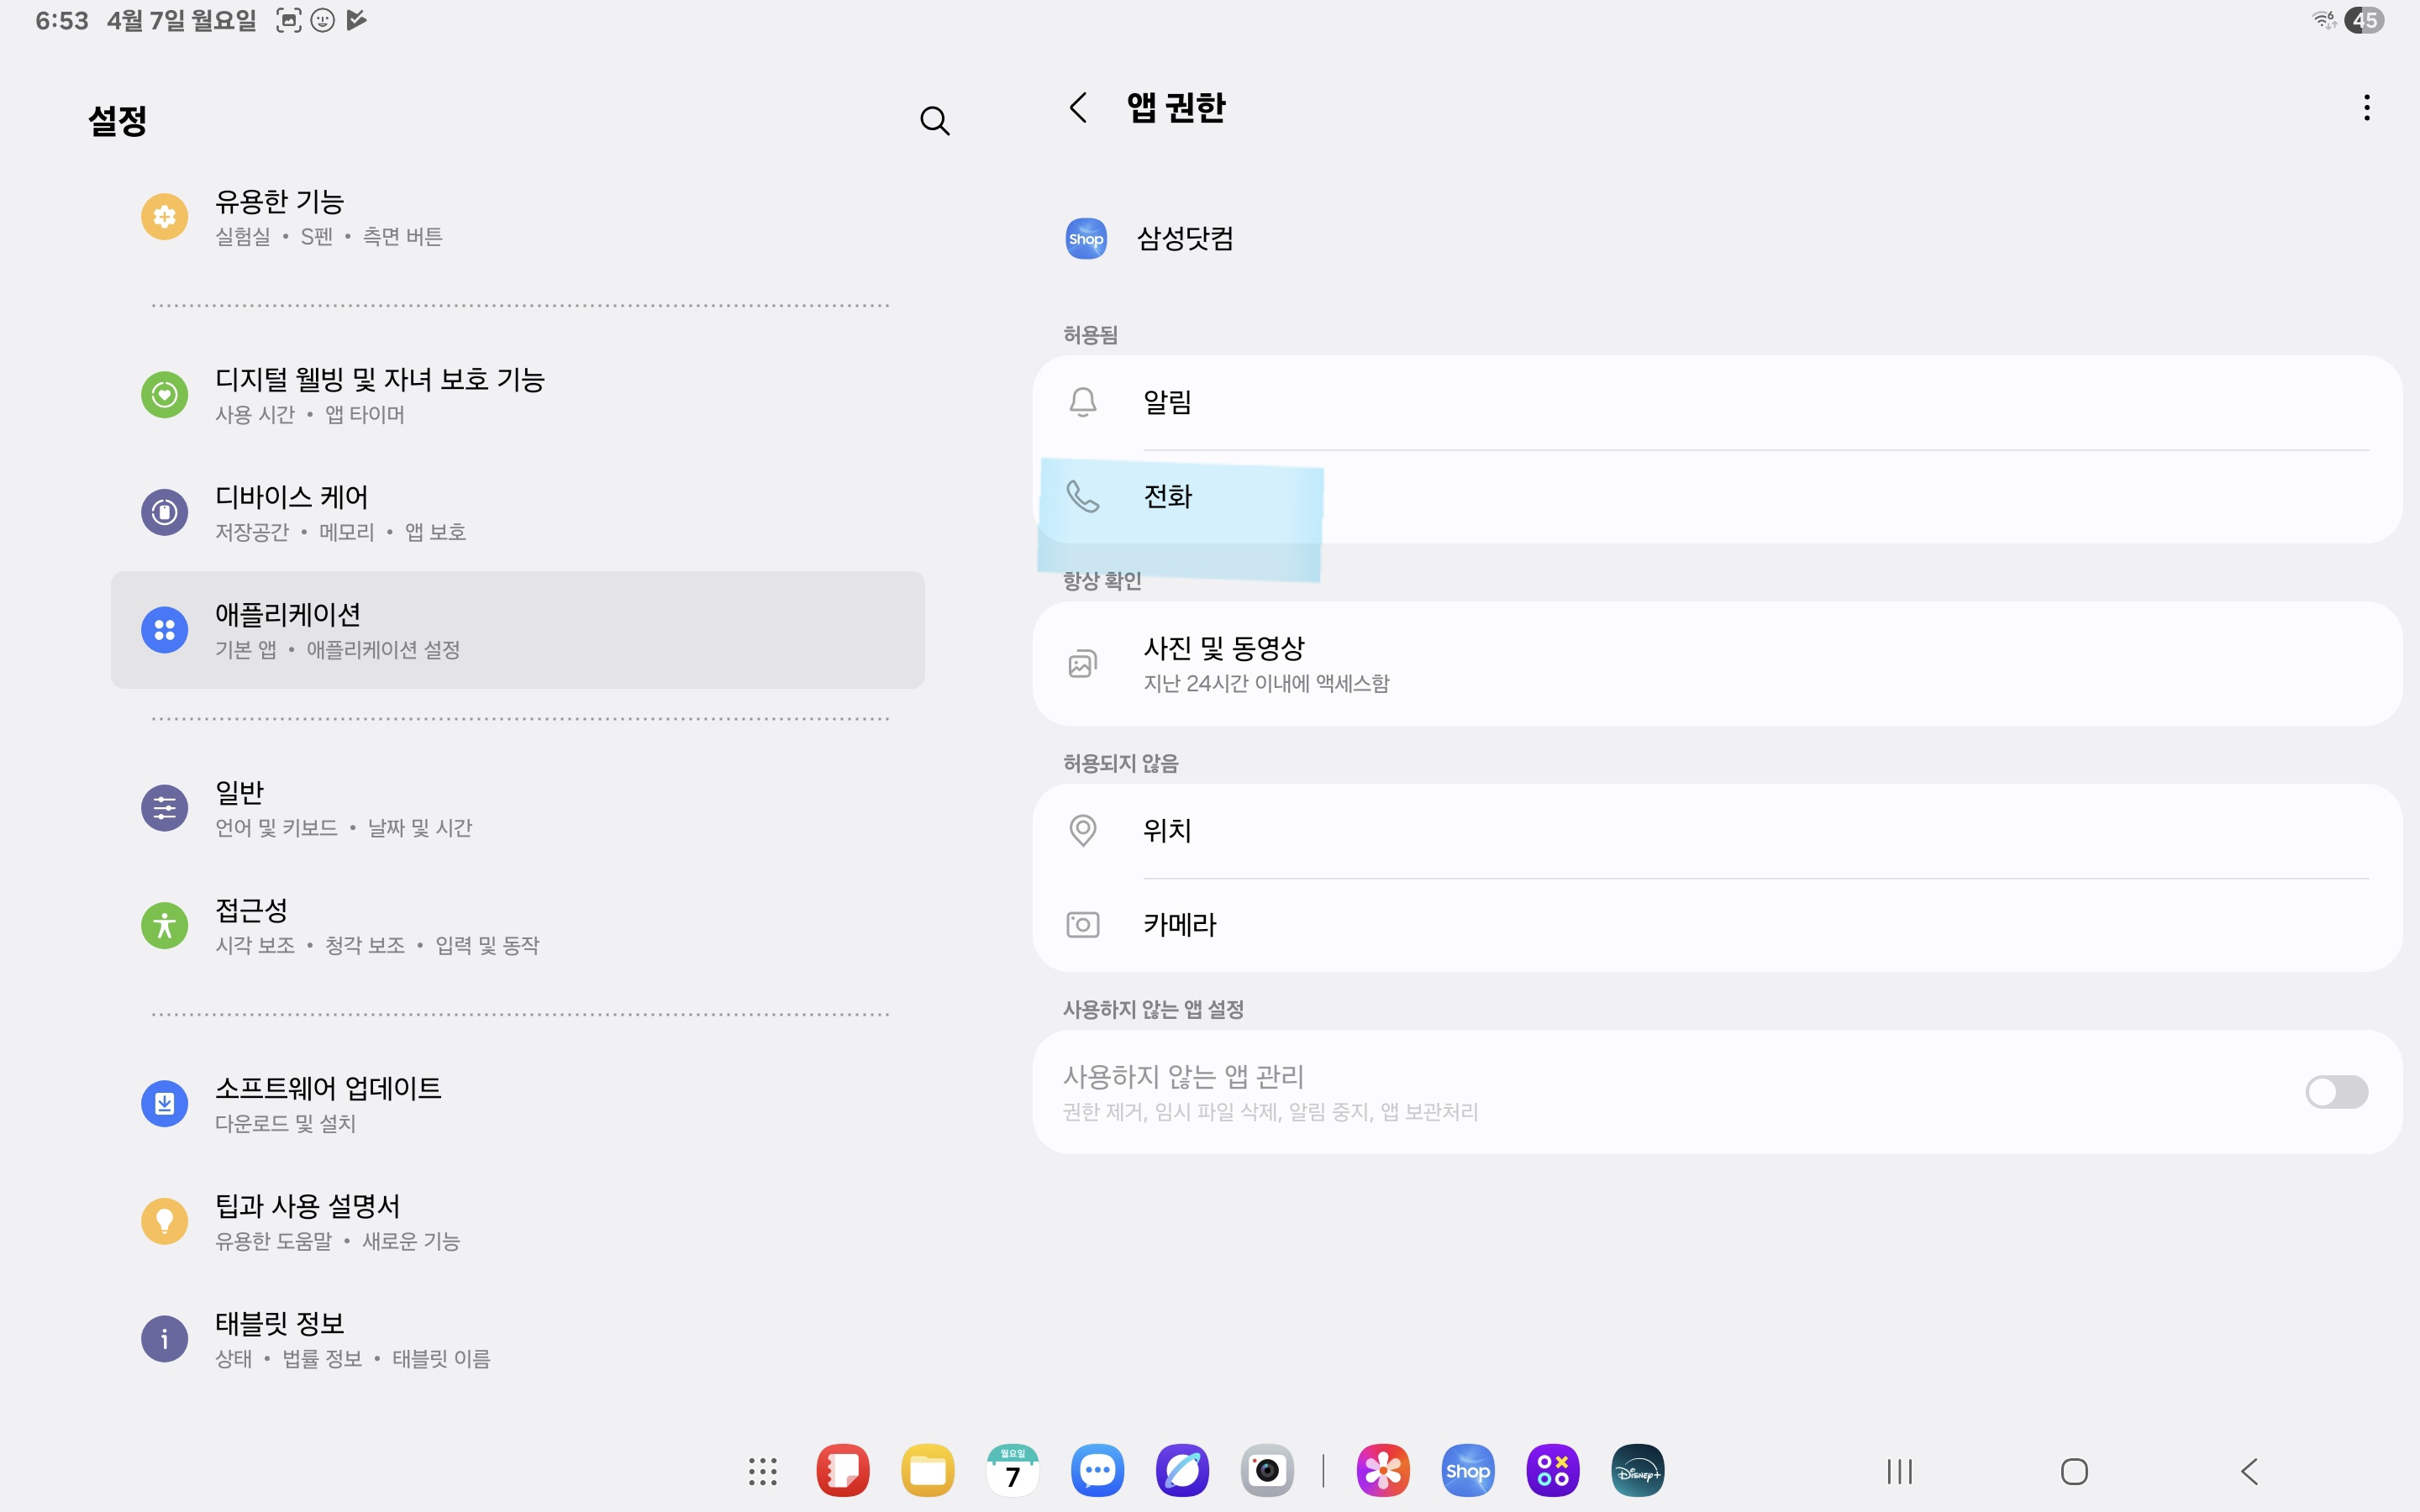Screen dimensions: 2420x1512
Task: Open the Samsung Shop taskbar icon
Action: click(x=1467, y=1471)
